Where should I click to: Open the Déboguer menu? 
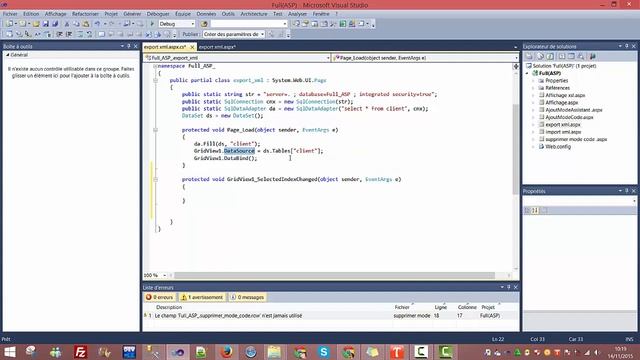[158, 14]
